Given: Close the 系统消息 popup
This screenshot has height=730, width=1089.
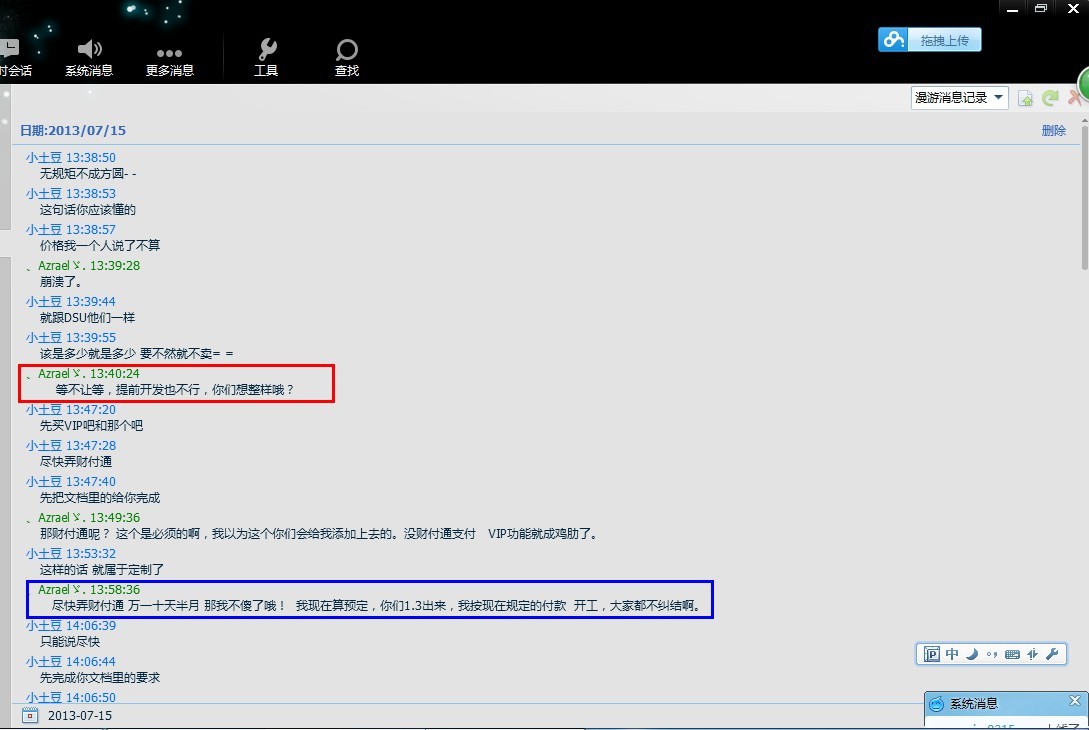Looking at the screenshot, I should pyautogui.click(x=1074, y=701).
